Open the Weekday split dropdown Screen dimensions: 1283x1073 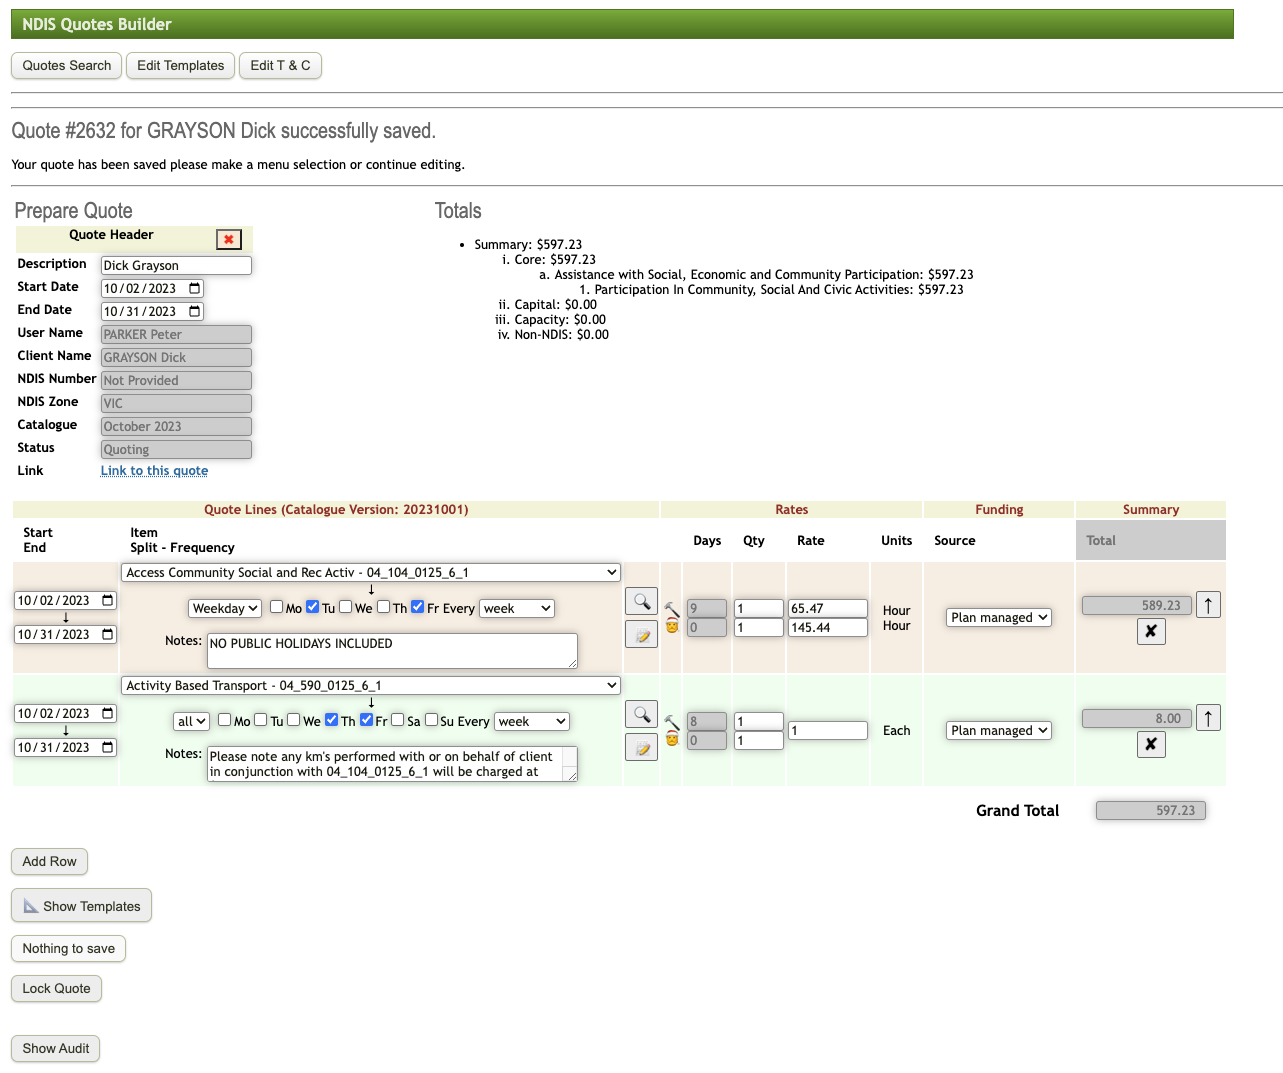(225, 608)
